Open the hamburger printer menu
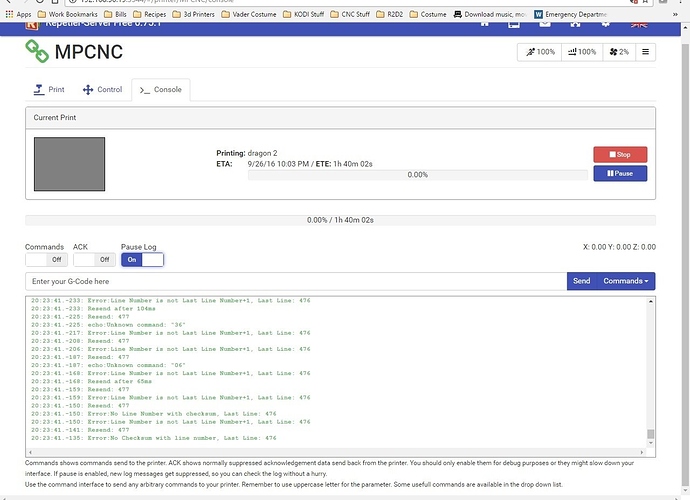The width and height of the screenshot is (690, 500). [645, 52]
